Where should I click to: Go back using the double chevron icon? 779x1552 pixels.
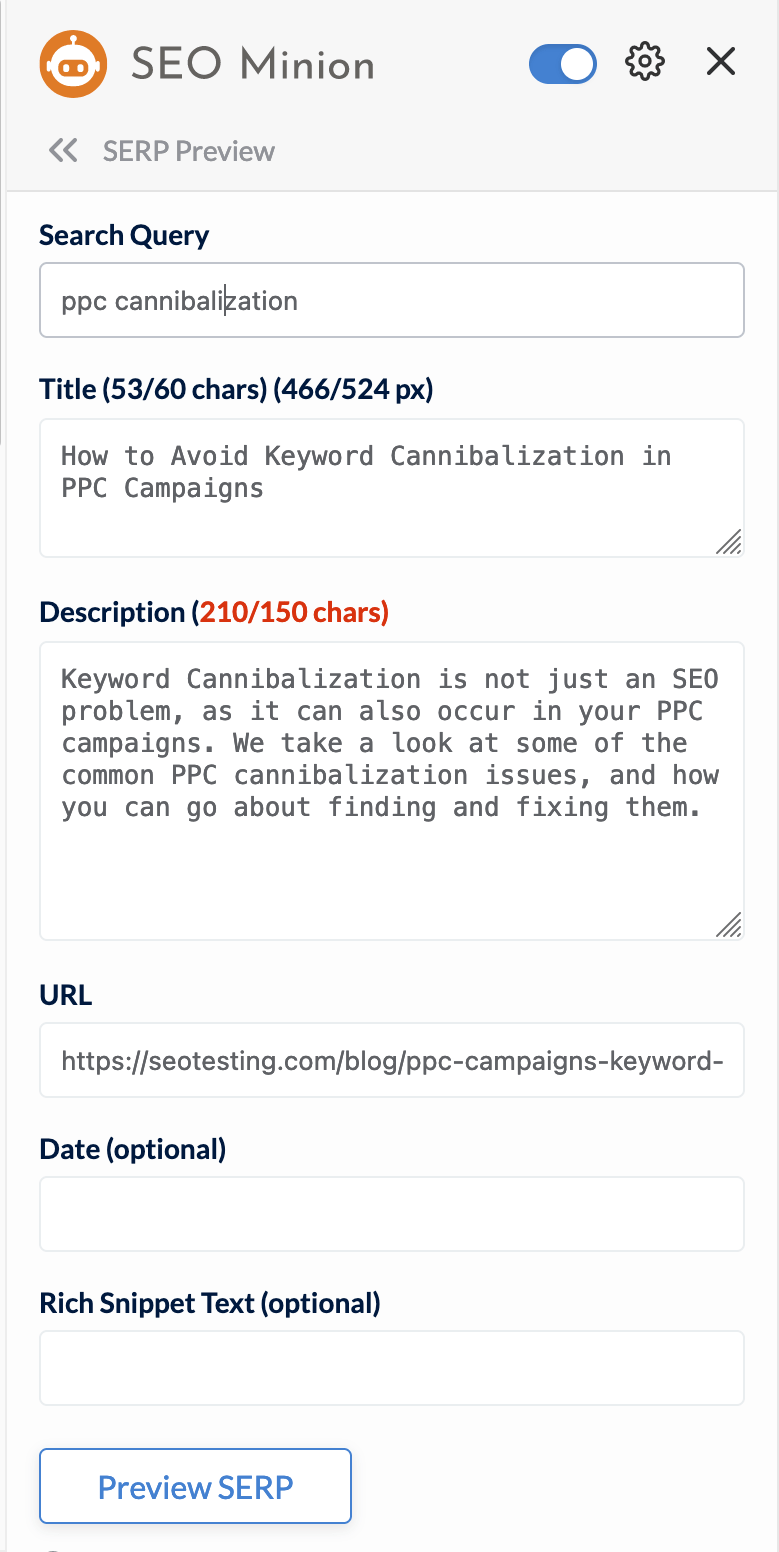point(63,151)
